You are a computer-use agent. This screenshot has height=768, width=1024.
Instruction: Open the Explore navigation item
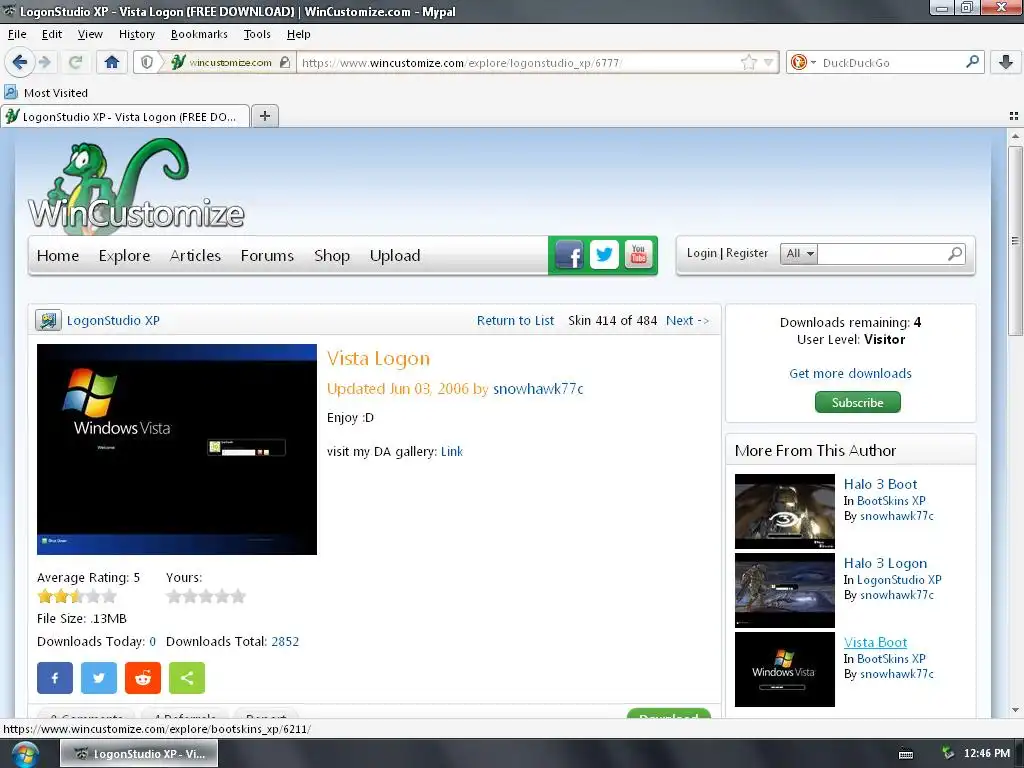[x=125, y=255]
